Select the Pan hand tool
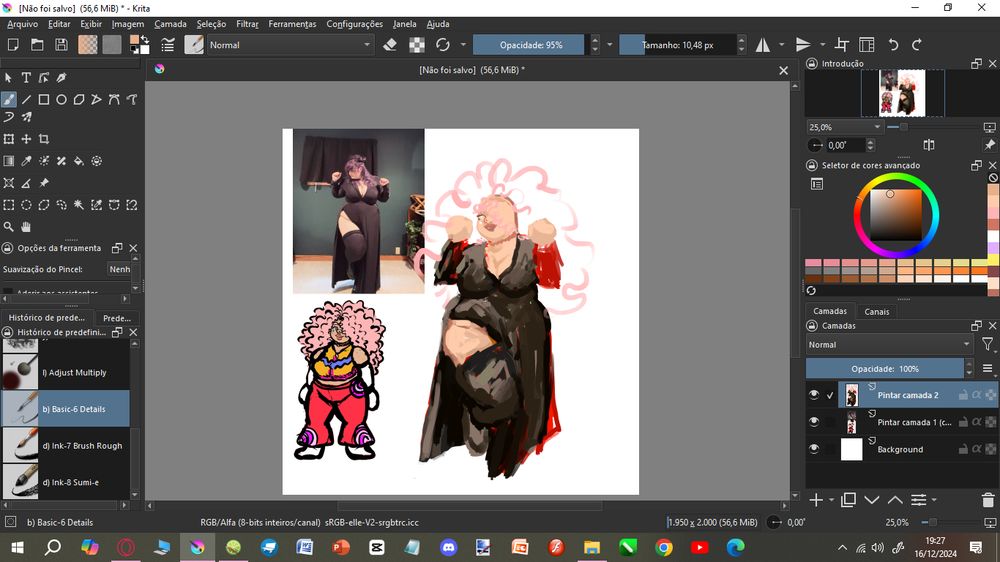1000x562 pixels. click(26, 227)
